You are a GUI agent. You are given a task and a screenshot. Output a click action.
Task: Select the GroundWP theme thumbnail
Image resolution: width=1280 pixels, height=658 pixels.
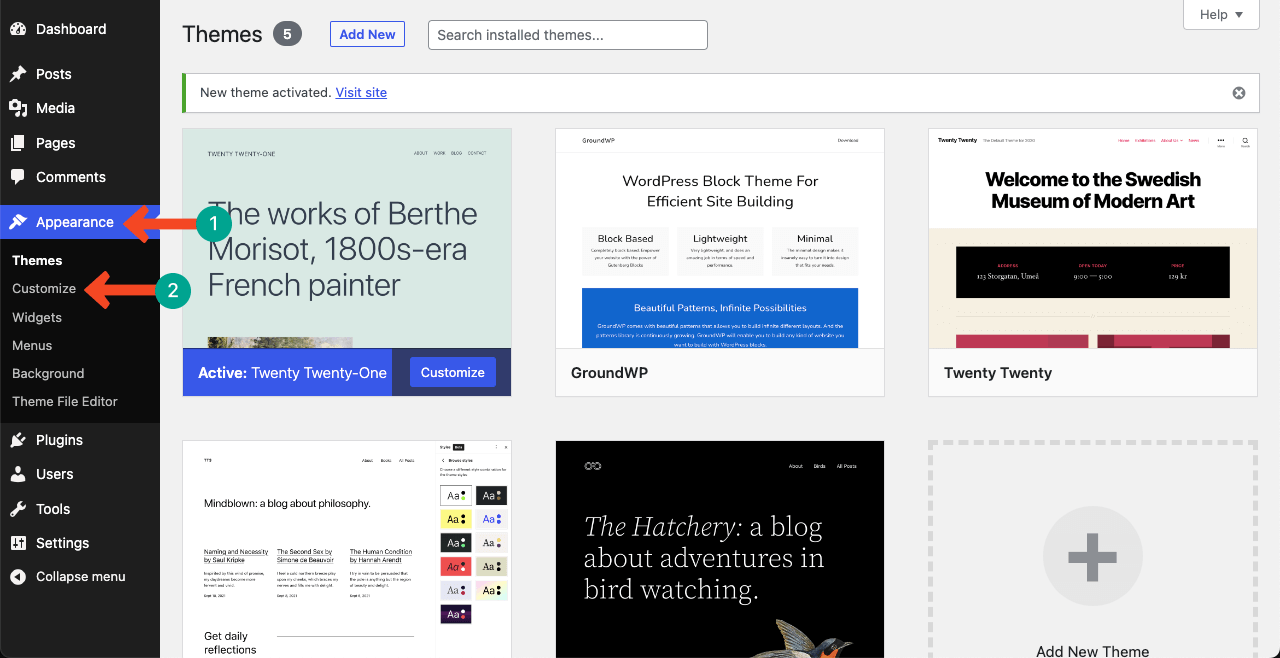click(x=719, y=239)
